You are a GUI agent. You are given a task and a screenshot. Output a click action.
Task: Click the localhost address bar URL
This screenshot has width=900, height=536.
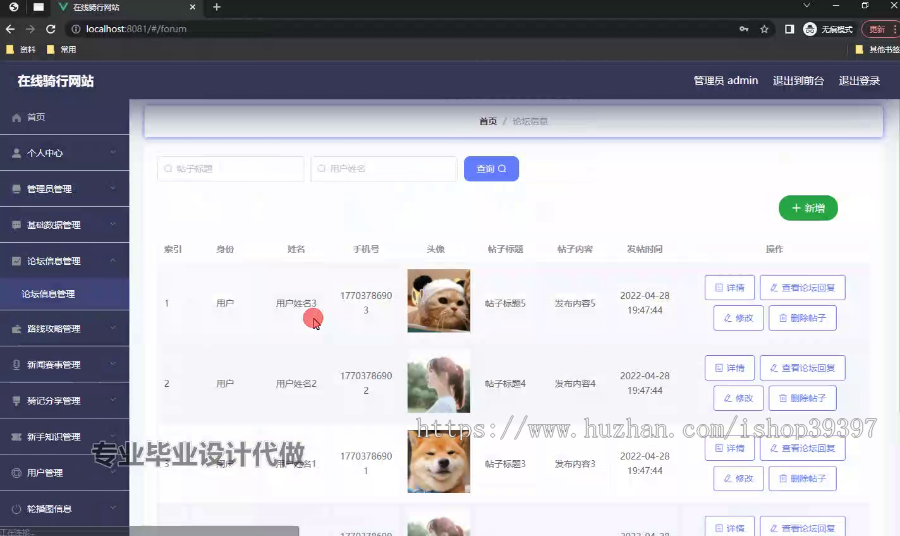[136, 29]
